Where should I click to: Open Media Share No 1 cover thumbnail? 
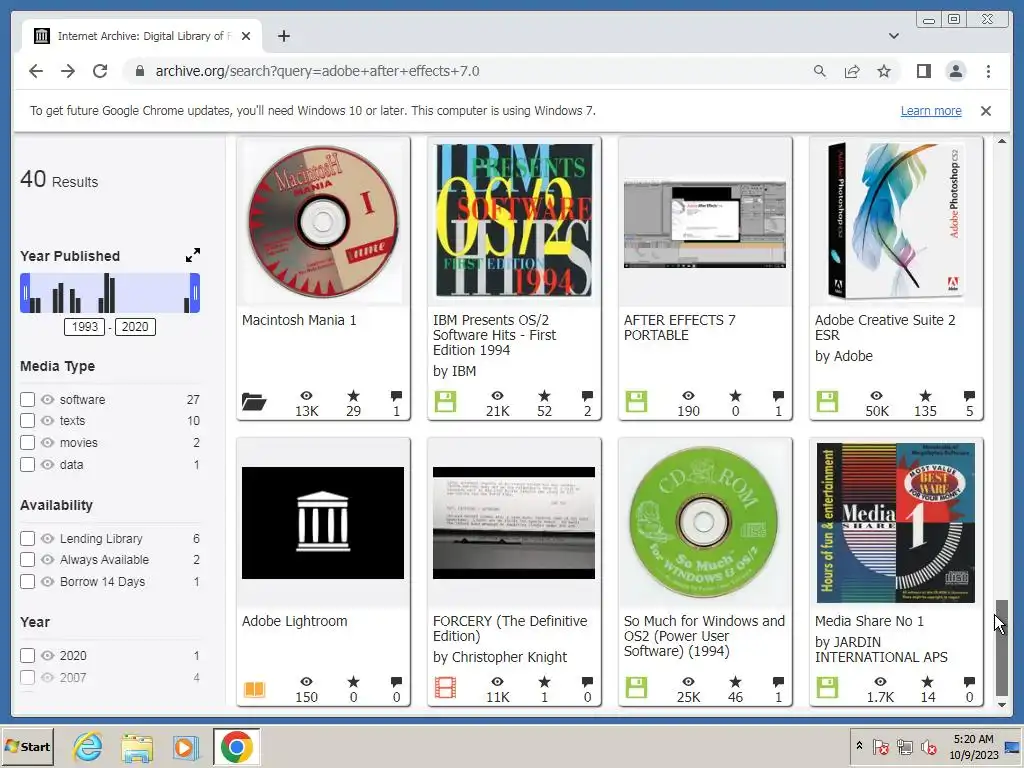[x=895, y=522]
